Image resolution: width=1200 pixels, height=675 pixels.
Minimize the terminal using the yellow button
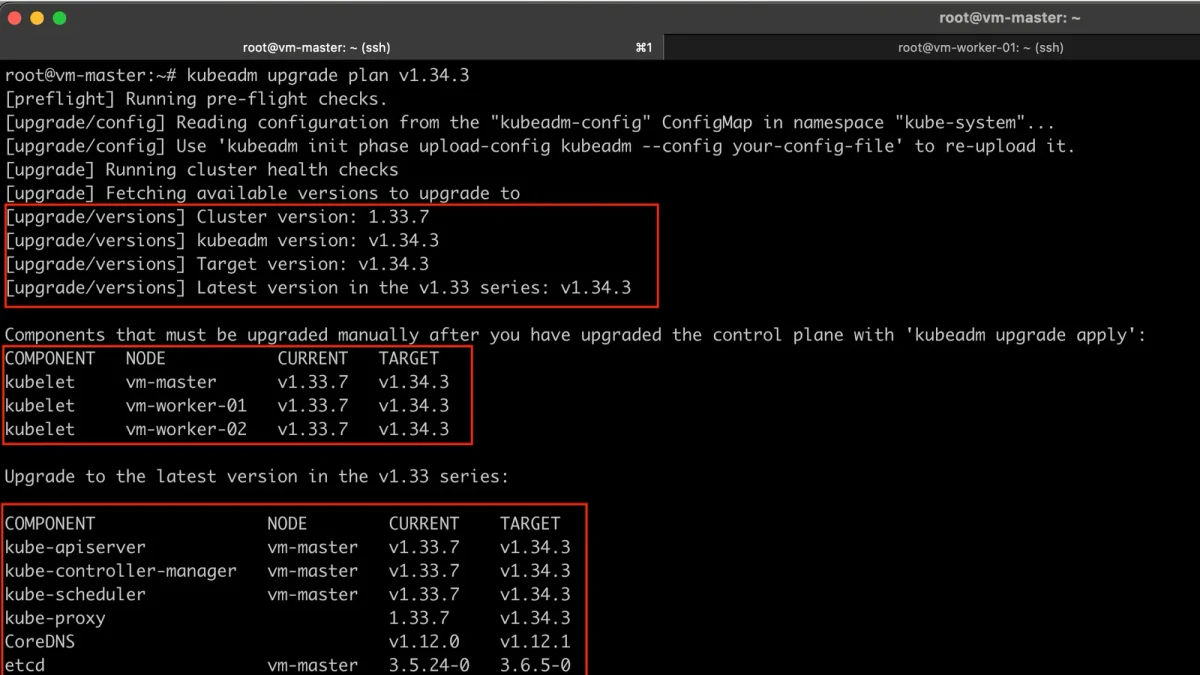(37, 18)
